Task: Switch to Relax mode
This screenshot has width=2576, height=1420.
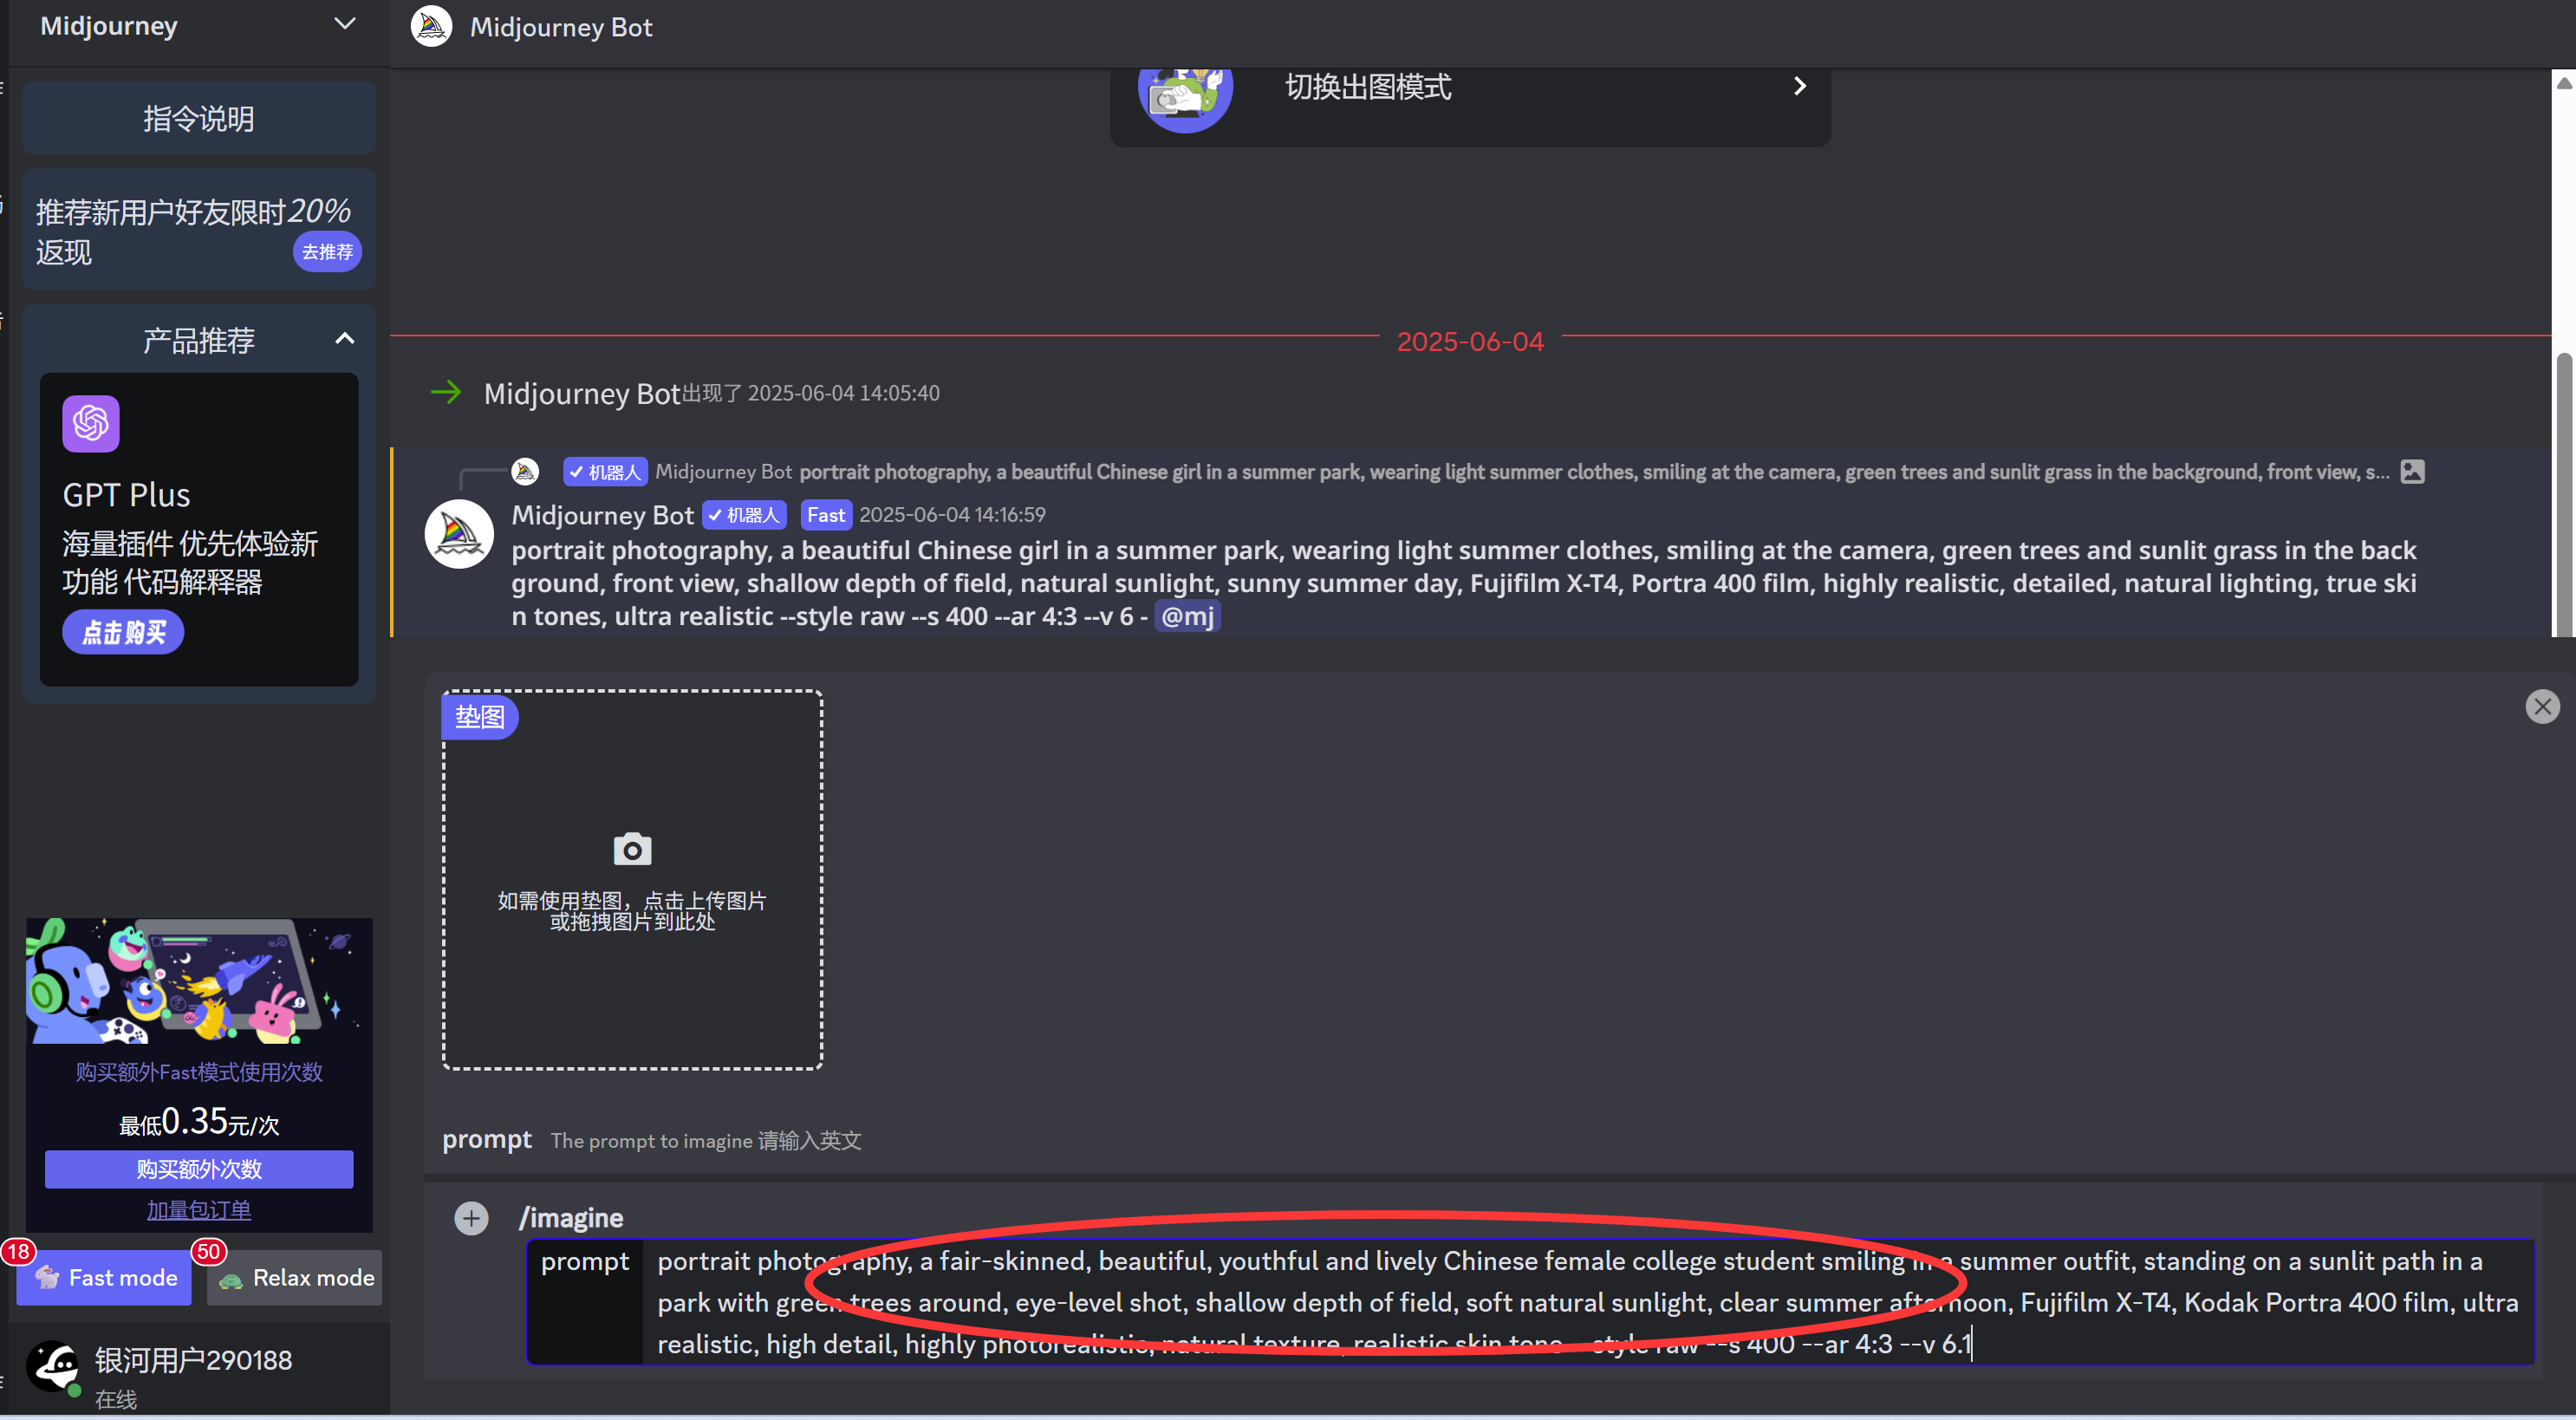Action: (295, 1277)
